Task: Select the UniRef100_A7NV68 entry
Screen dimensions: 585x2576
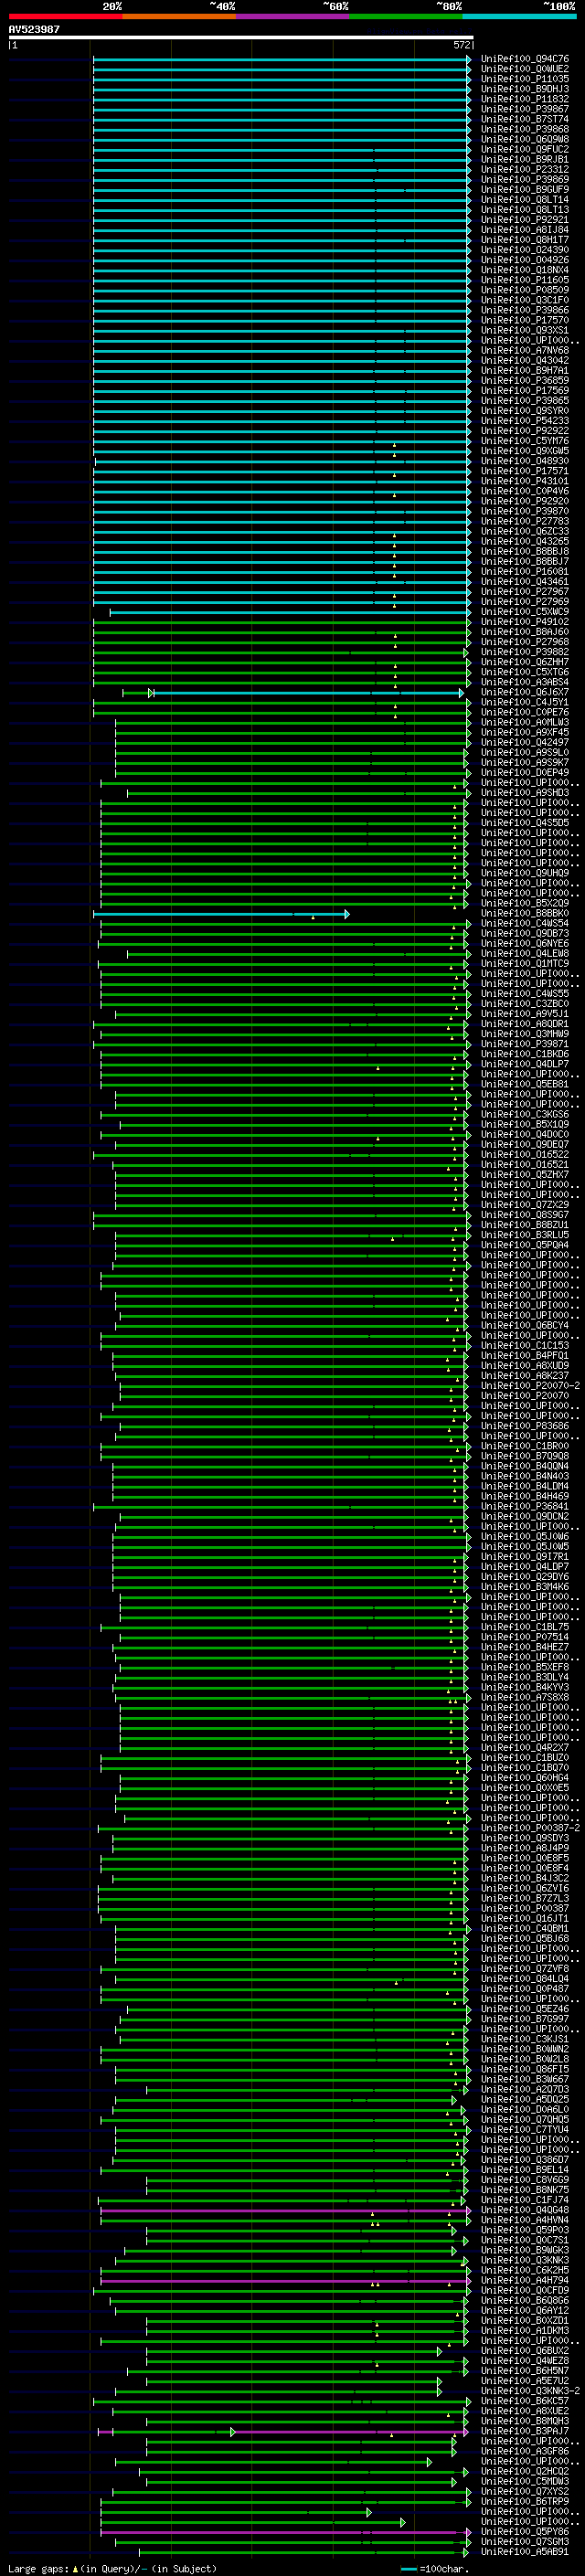Action: coord(525,350)
